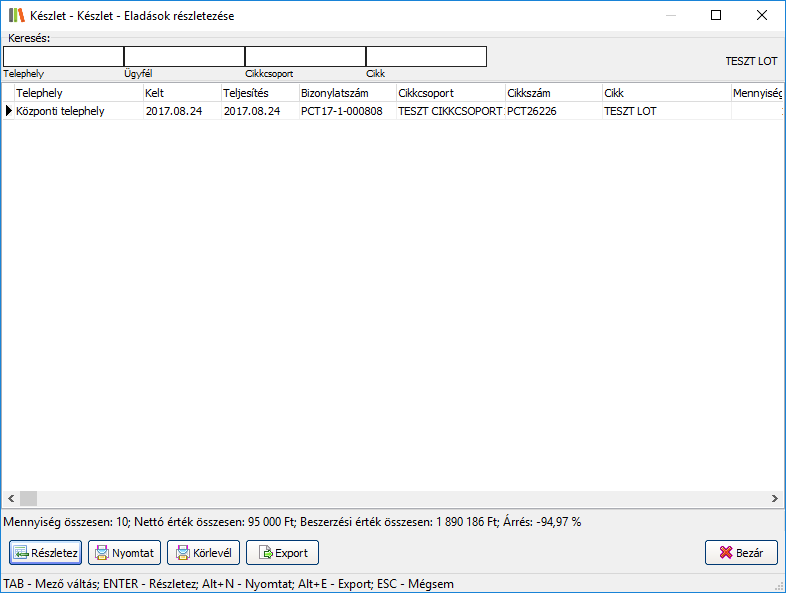Sort by the Kelt column header
This screenshot has width=786, height=593.
click(181, 93)
